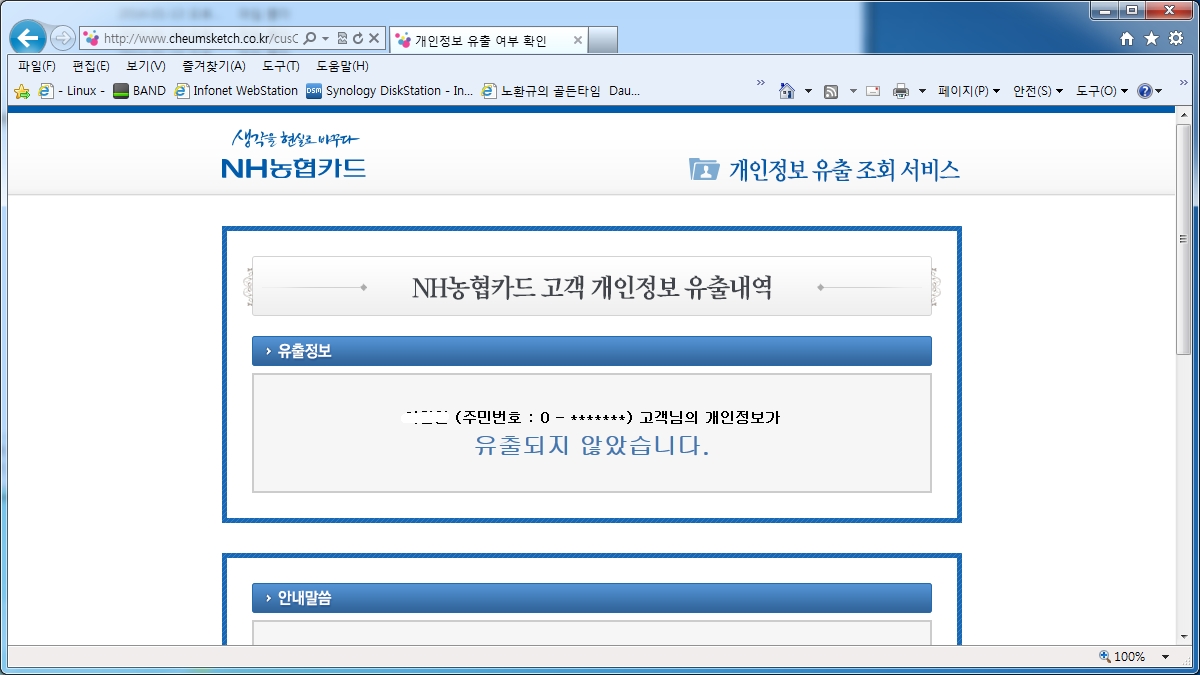The height and width of the screenshot is (675, 1200).
Task: Click the 개인정보 유출 조회 서비스 heading text
Action: click(x=844, y=169)
